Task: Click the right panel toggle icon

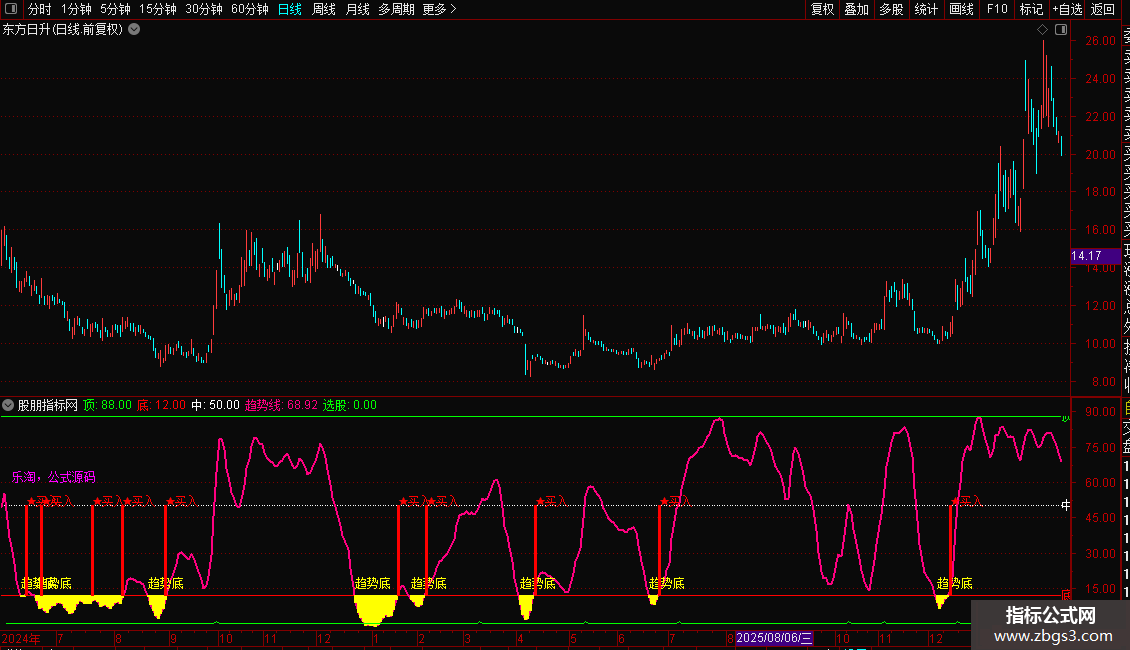Action: [1059, 30]
